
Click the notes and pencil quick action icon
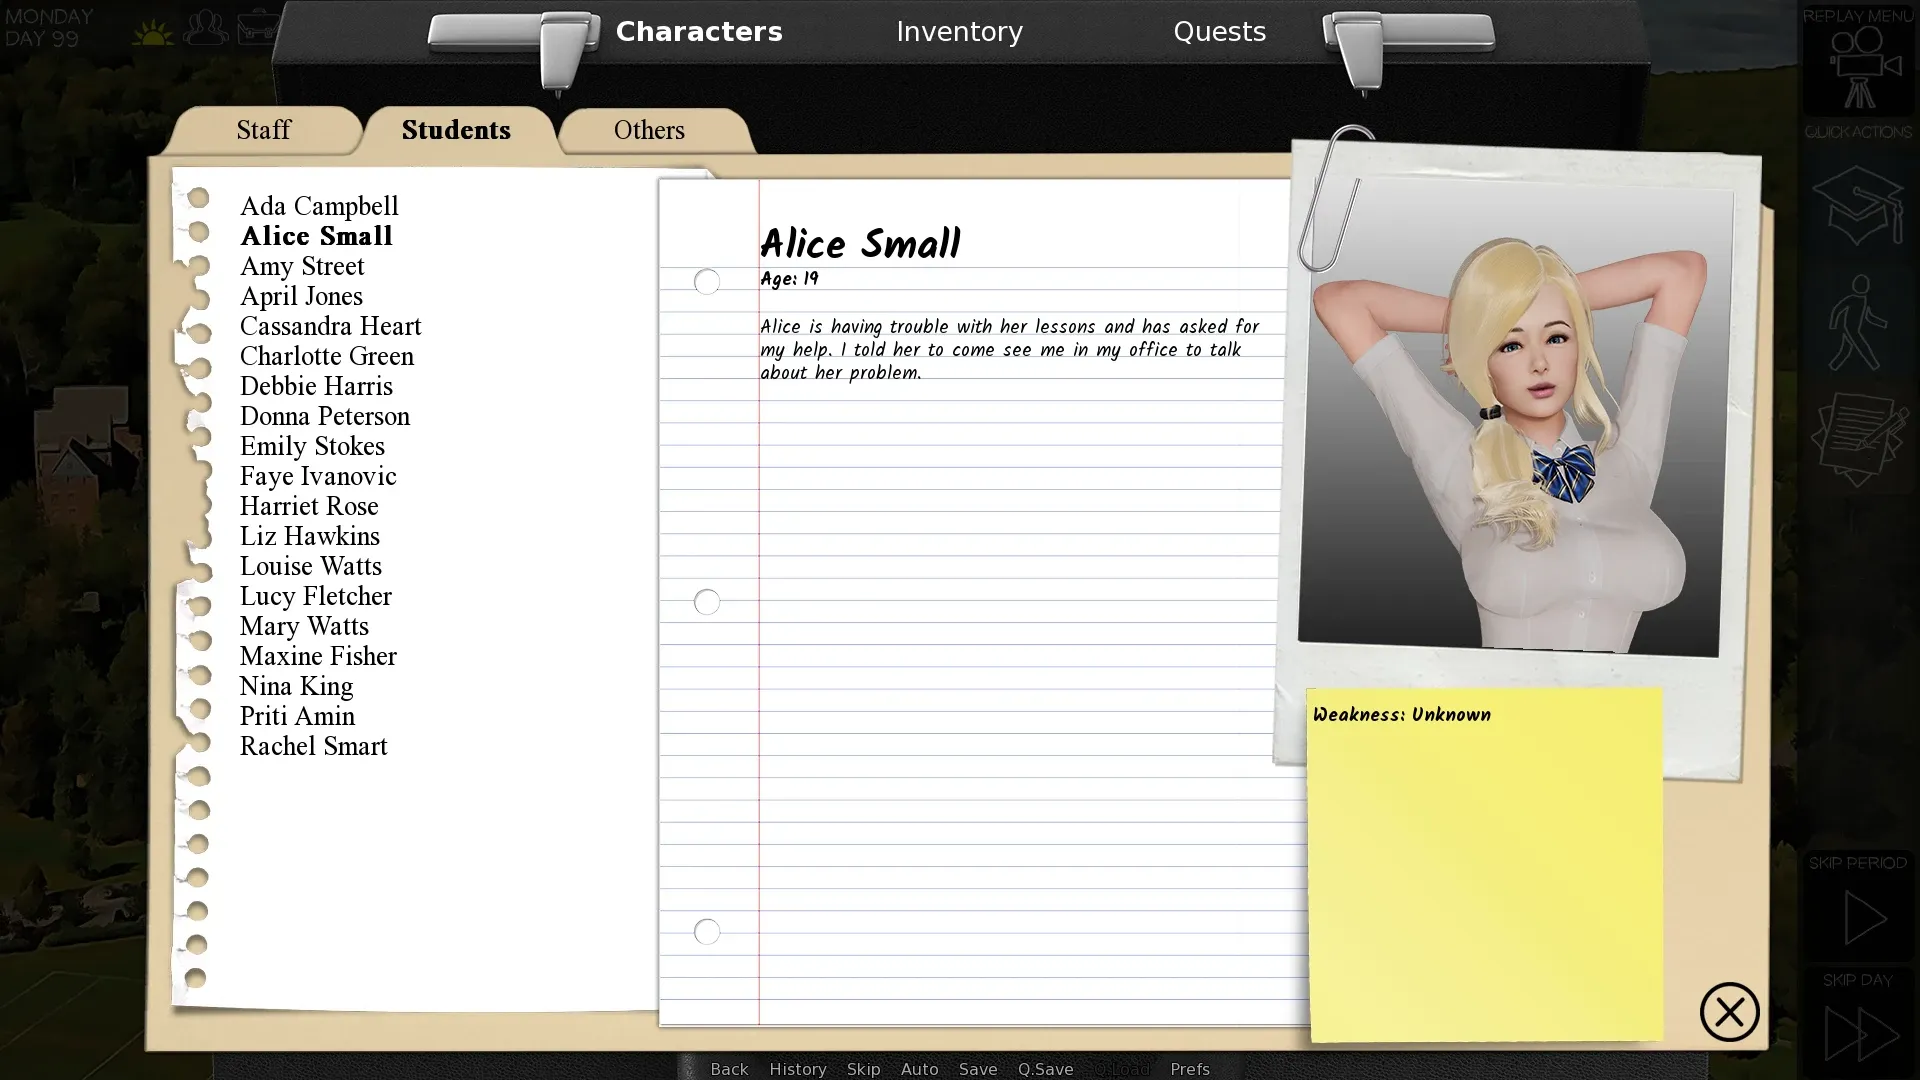point(1859,439)
